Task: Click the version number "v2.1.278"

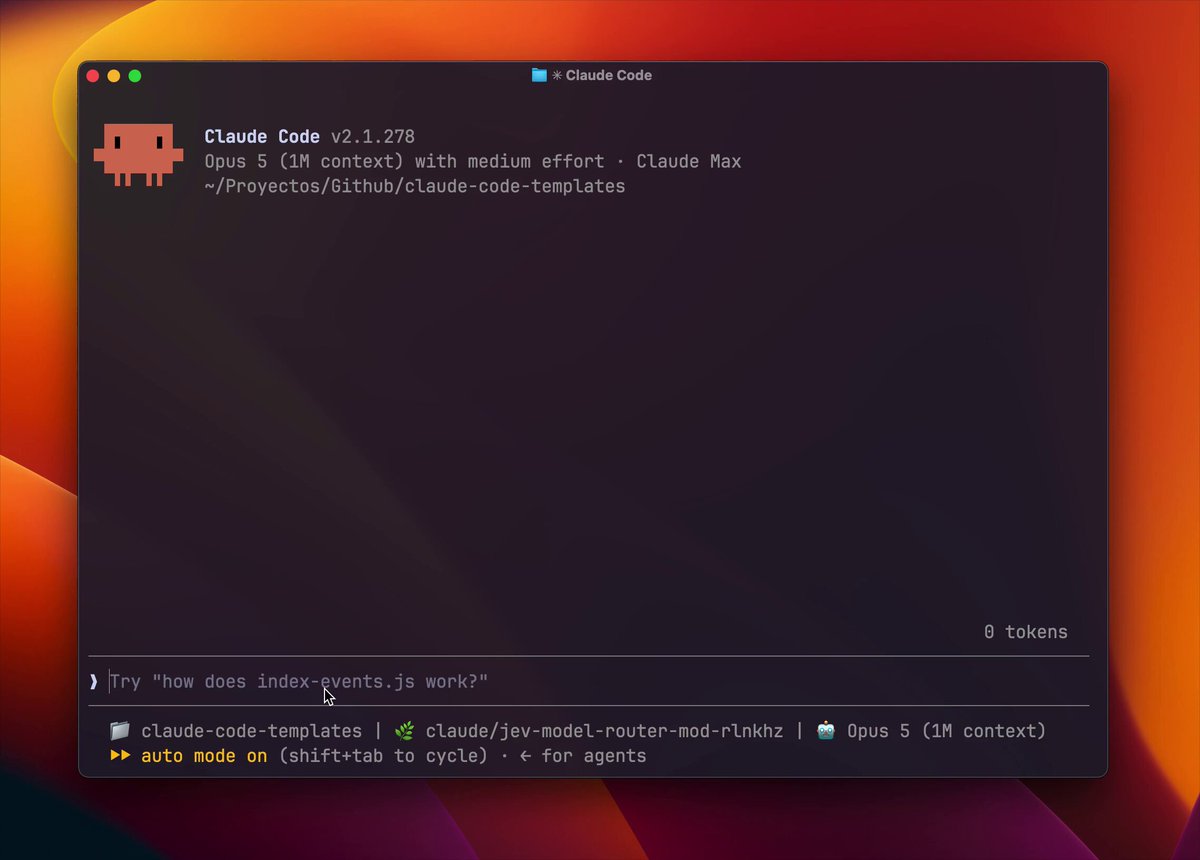Action: 373,136
